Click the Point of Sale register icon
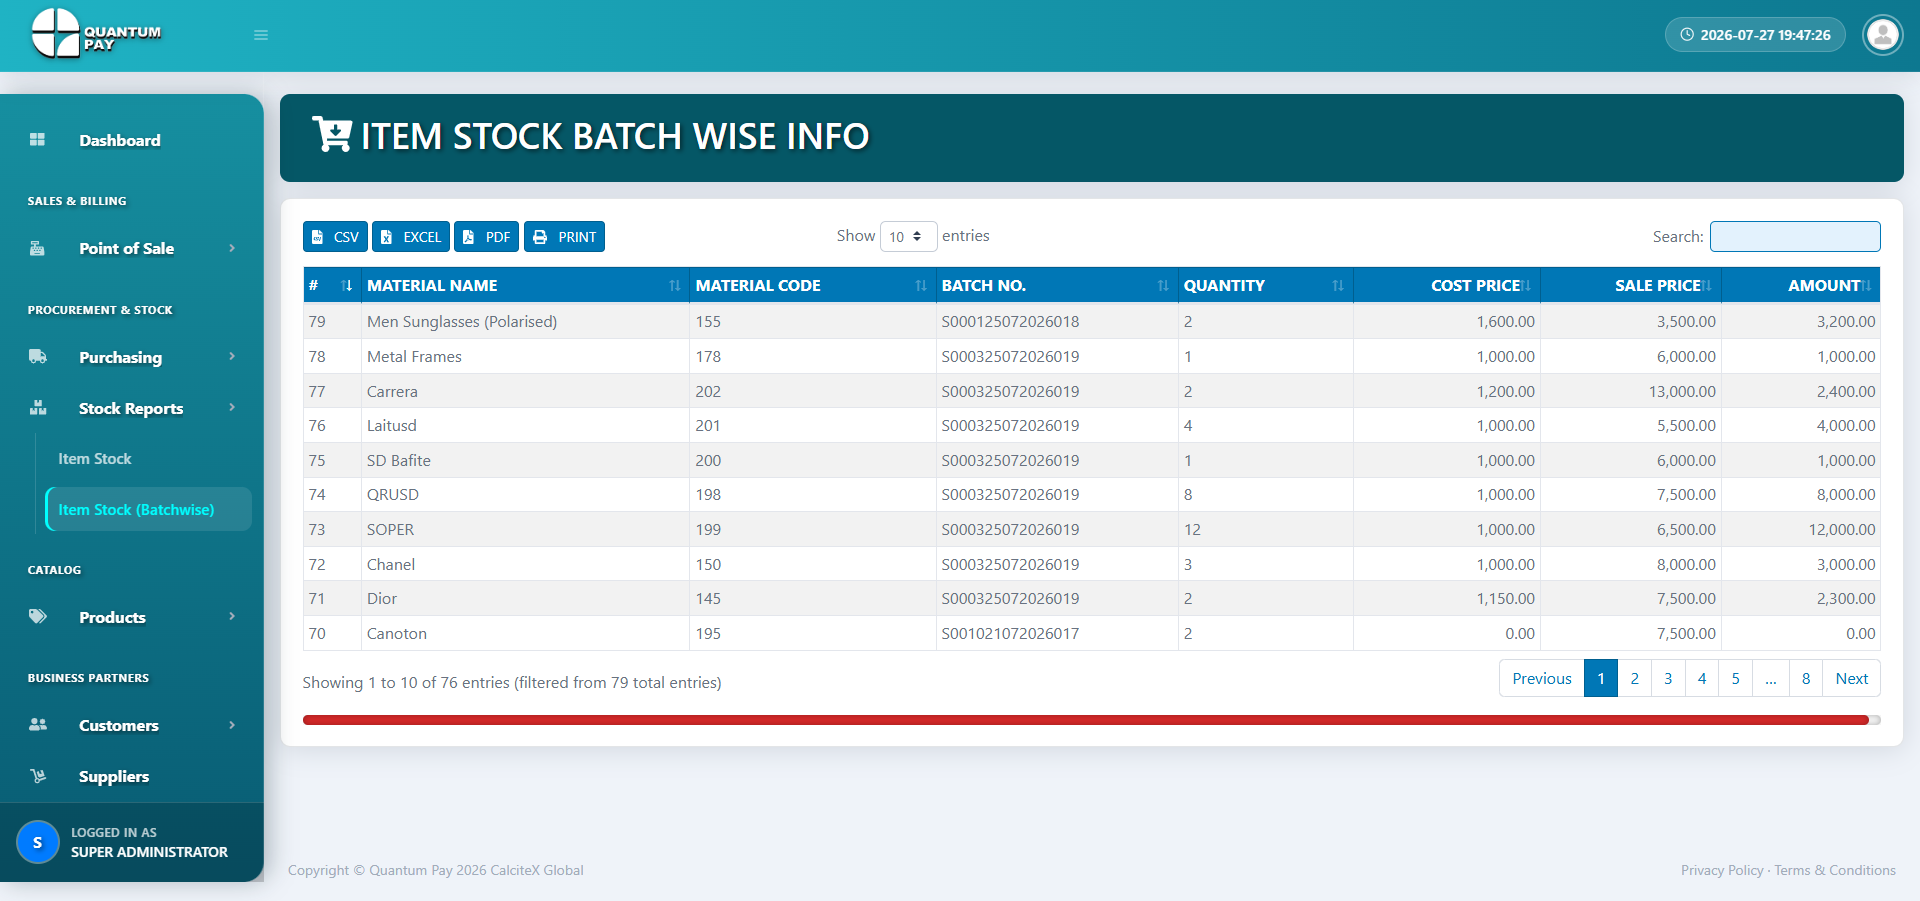This screenshot has width=1920, height=901. click(x=37, y=248)
